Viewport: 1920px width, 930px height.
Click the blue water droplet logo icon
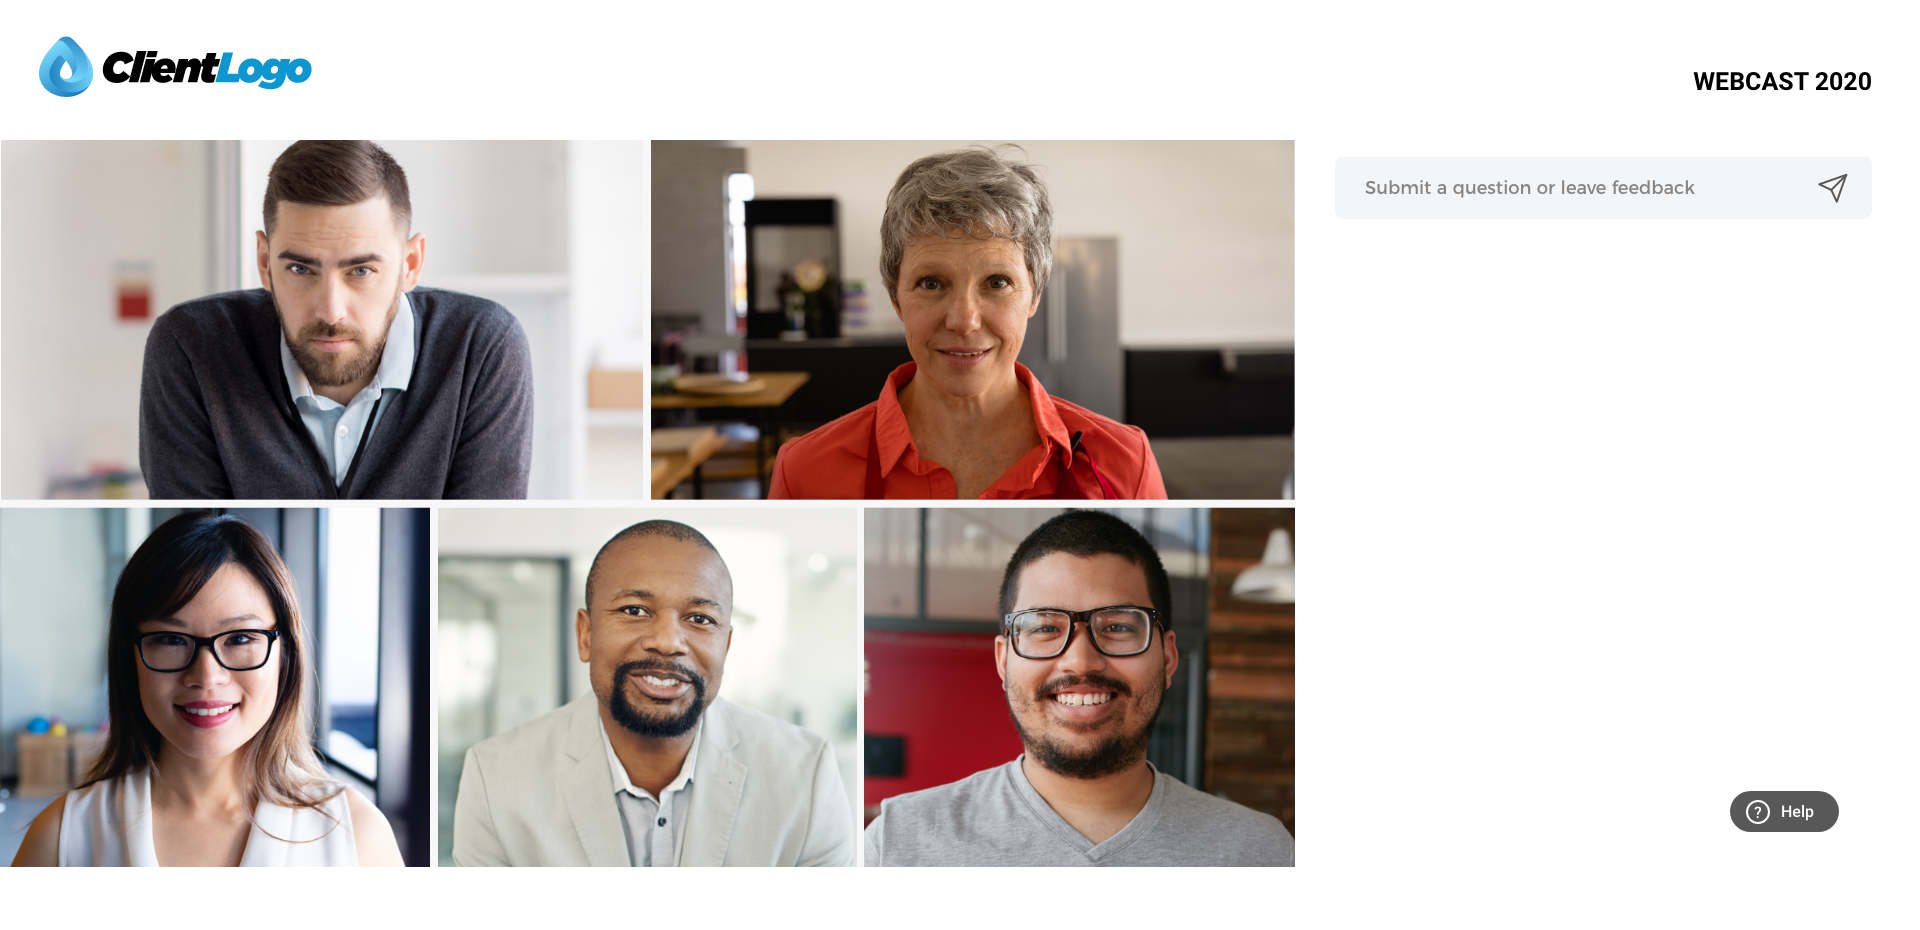click(x=66, y=67)
